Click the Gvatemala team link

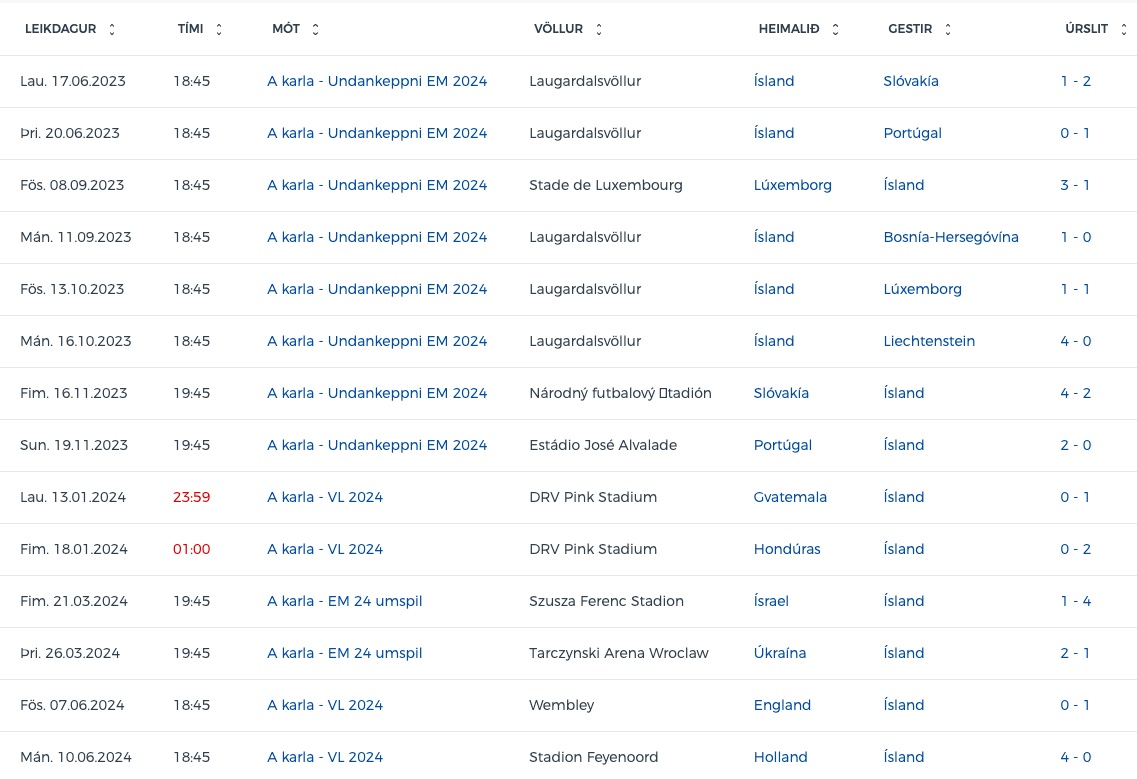tap(790, 497)
